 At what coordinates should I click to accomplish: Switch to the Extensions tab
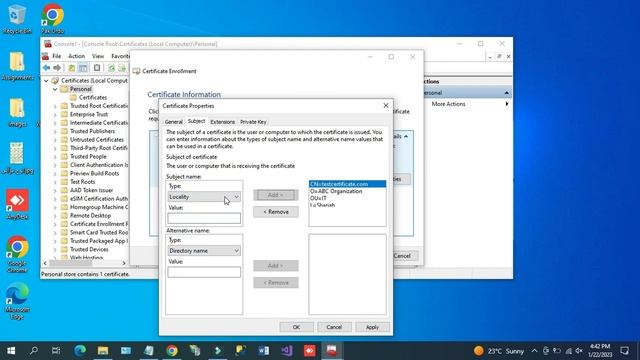point(222,122)
